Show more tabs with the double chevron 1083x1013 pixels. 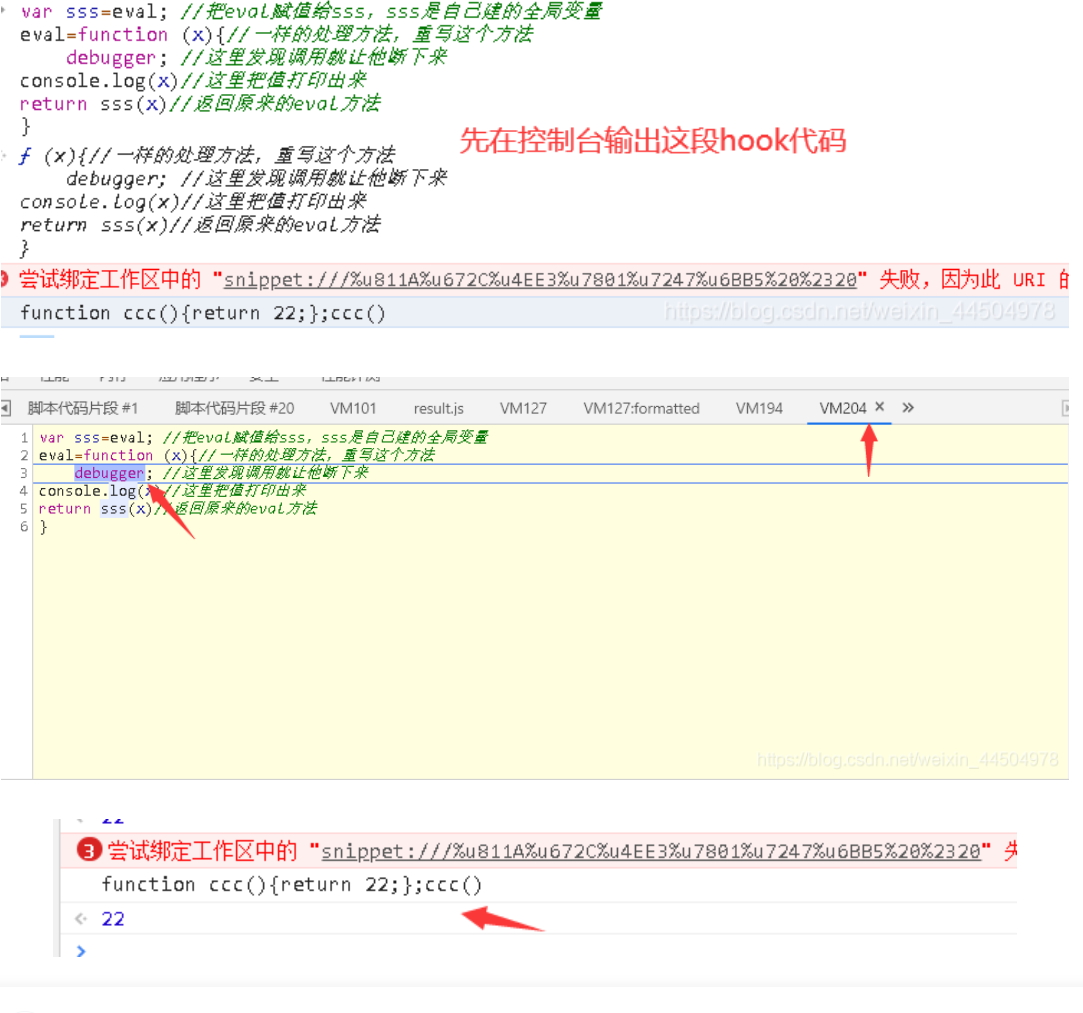pyautogui.click(x=908, y=407)
